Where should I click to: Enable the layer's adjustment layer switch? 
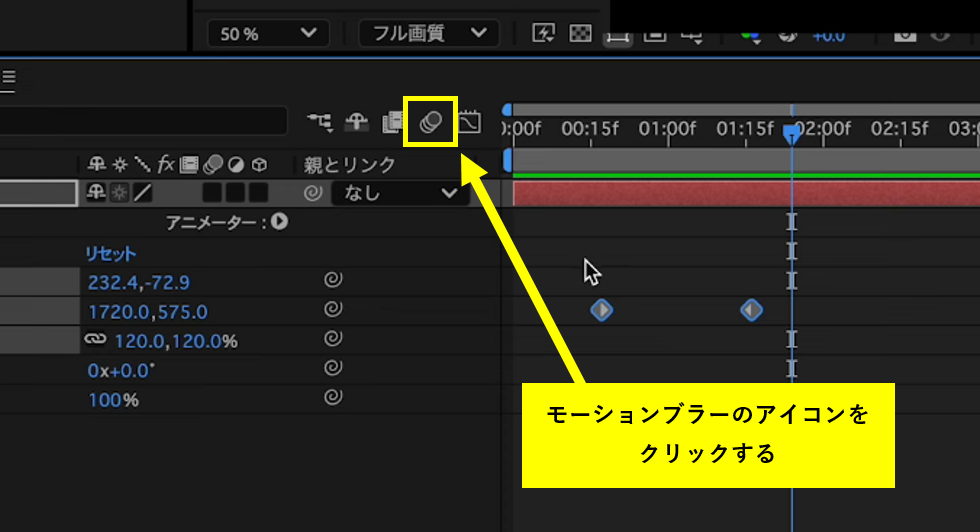tap(235, 193)
